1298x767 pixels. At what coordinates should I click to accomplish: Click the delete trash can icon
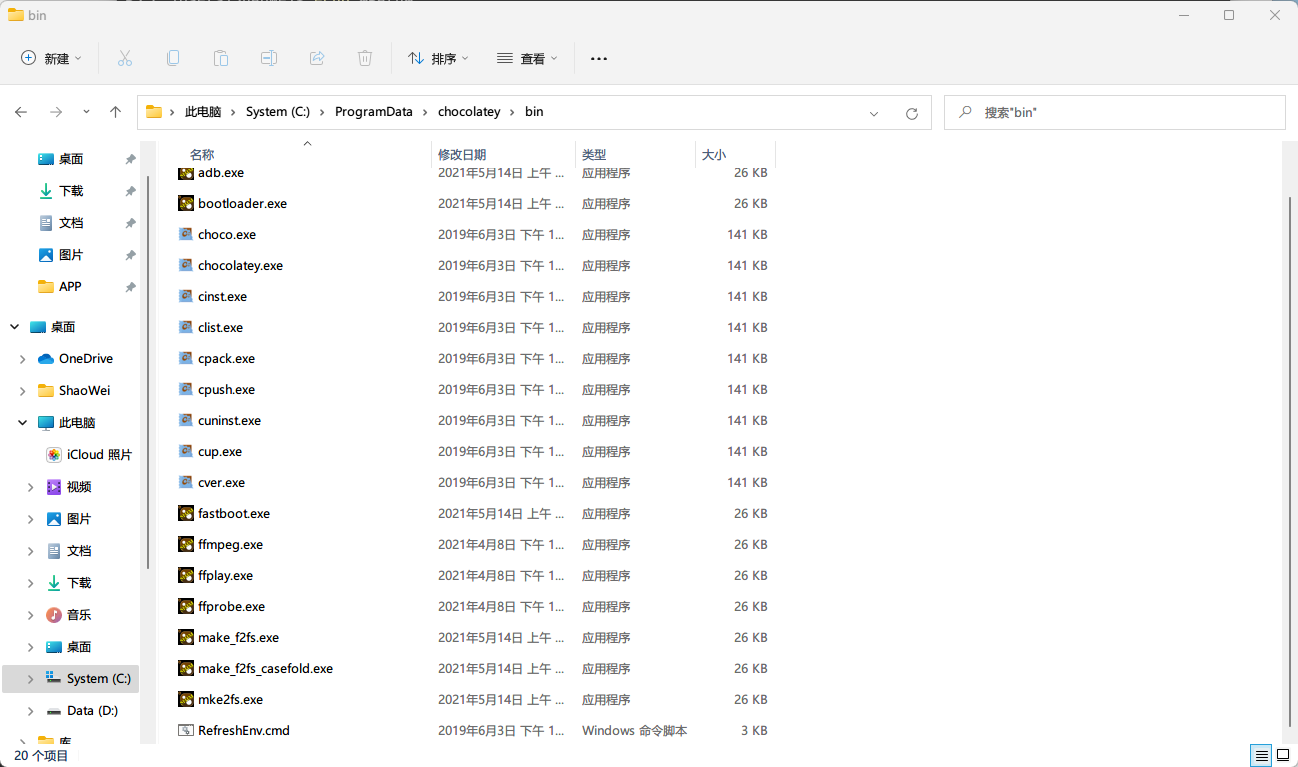coord(365,58)
